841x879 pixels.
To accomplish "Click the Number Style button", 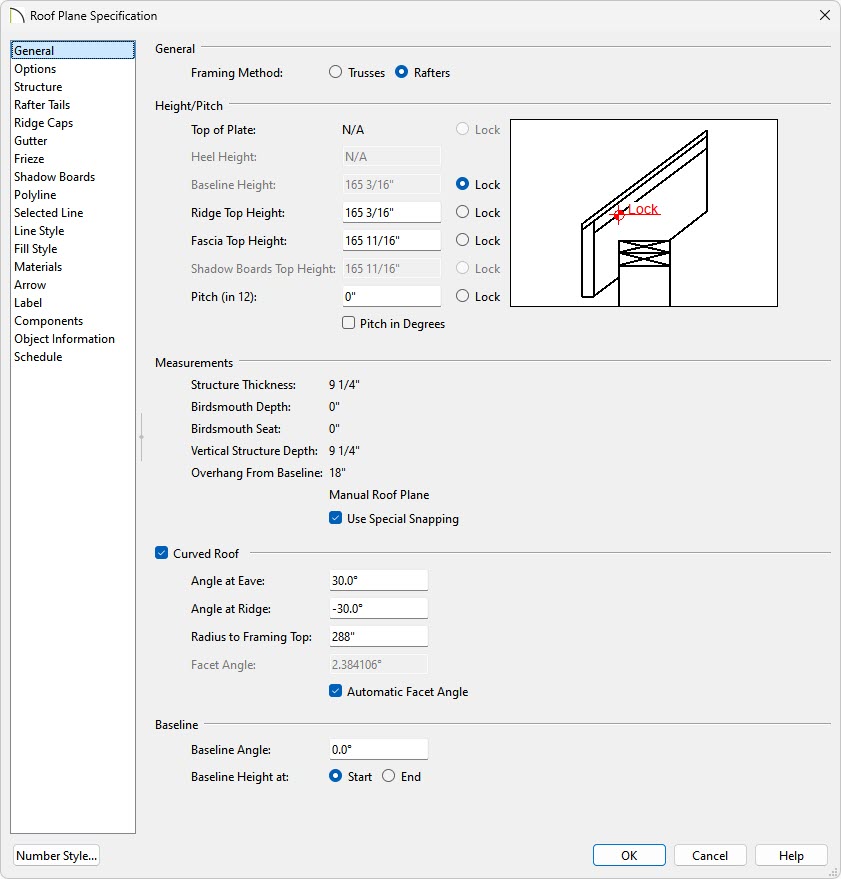I will click(x=56, y=855).
